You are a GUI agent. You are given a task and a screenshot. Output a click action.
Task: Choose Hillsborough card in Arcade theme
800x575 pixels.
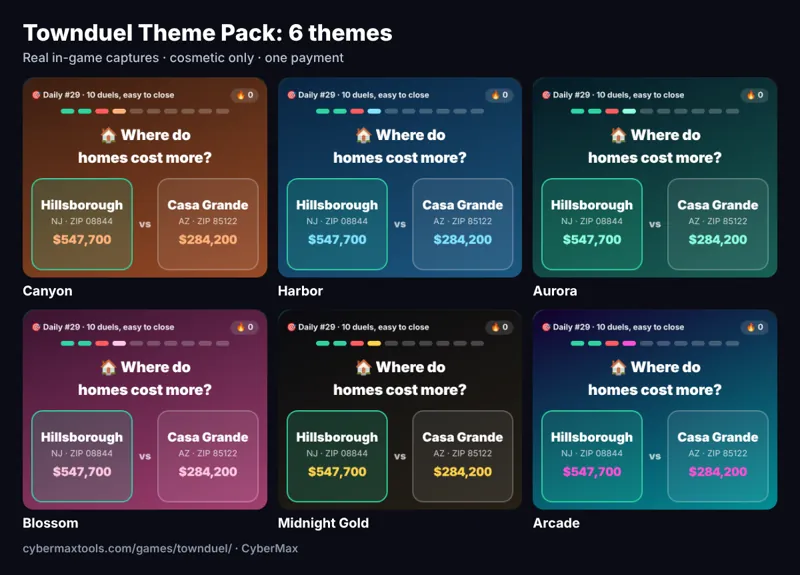592,456
